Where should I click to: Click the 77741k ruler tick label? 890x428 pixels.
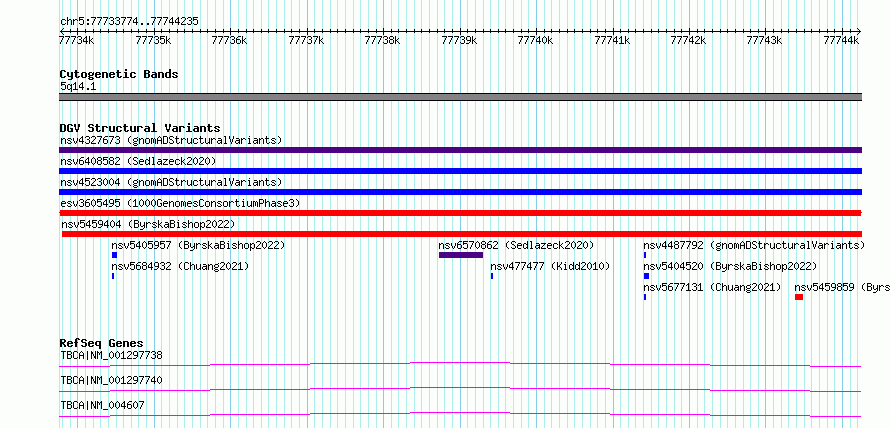[x=612, y=40]
